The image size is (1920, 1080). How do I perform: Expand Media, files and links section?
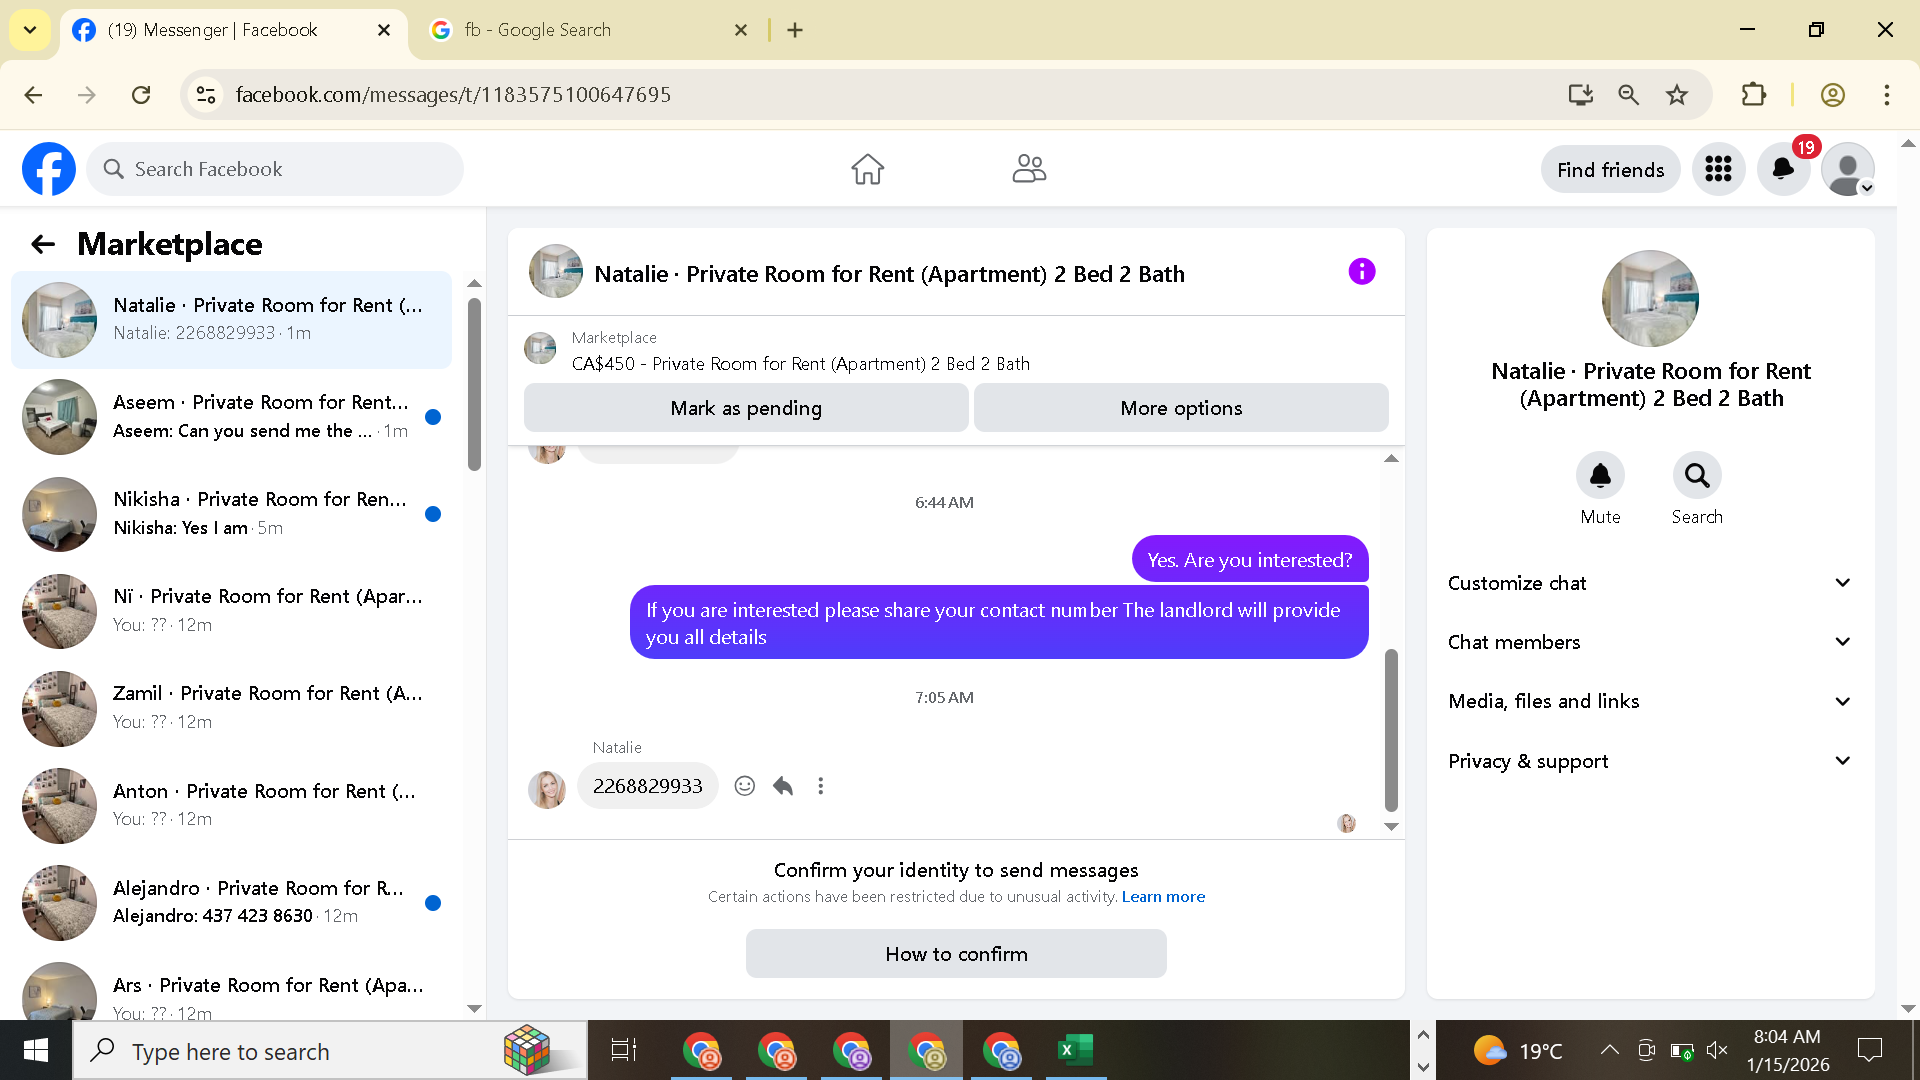point(1650,701)
